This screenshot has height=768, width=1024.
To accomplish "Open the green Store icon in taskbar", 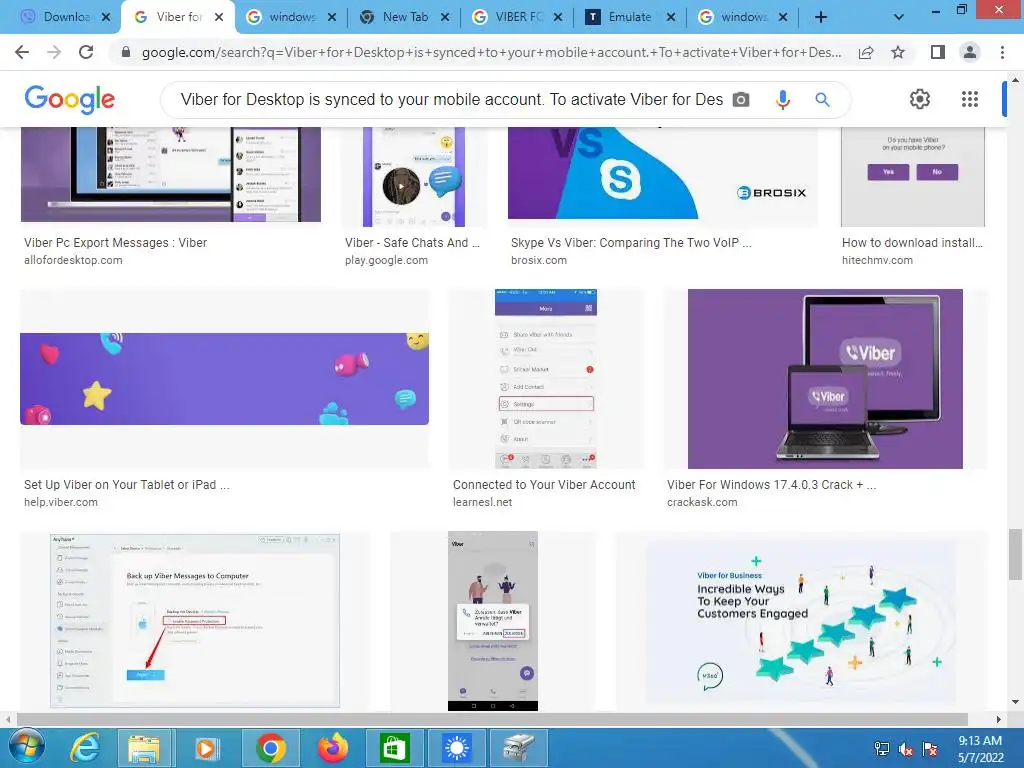I will pyautogui.click(x=395, y=748).
